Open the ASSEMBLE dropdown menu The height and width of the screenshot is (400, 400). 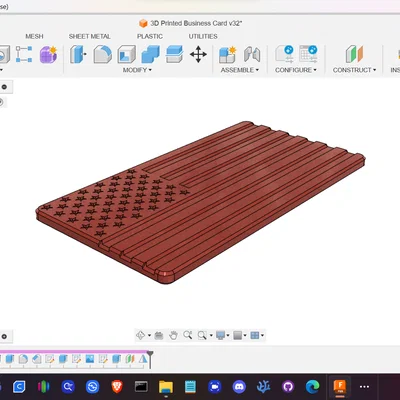pyautogui.click(x=239, y=70)
